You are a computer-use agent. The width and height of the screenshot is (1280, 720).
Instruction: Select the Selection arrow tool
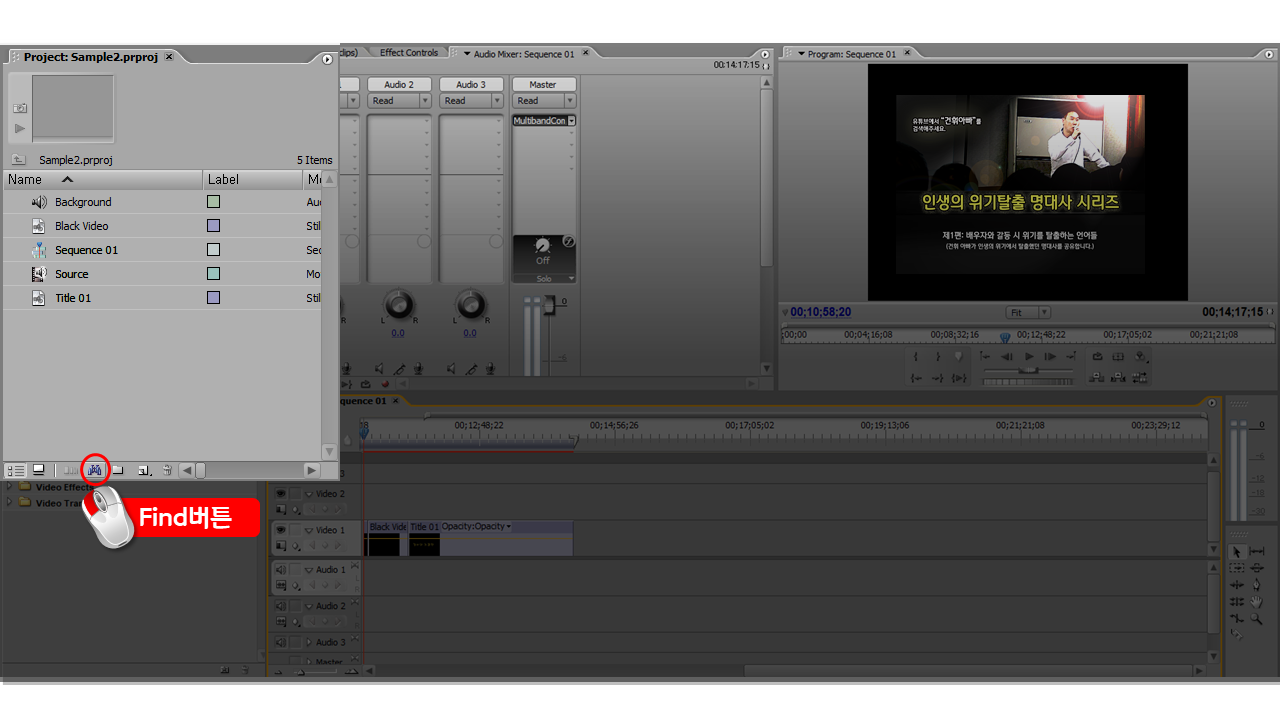1237,551
